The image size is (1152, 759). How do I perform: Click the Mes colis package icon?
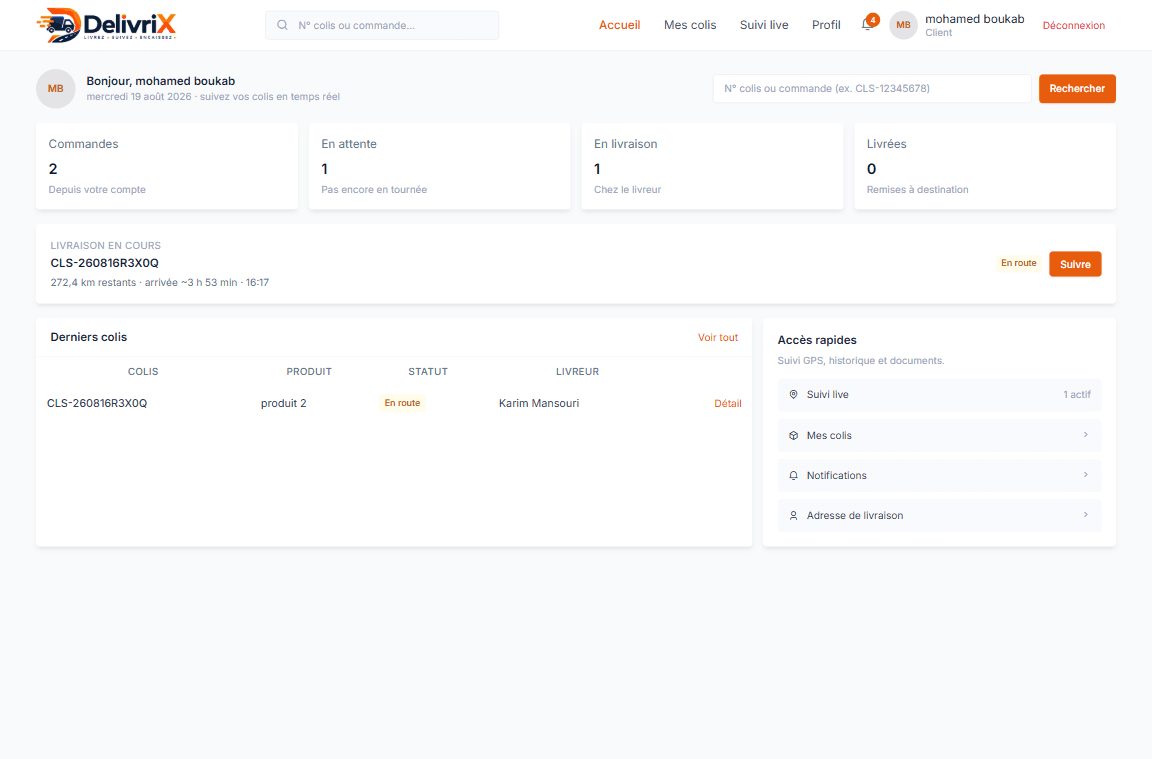793,436
